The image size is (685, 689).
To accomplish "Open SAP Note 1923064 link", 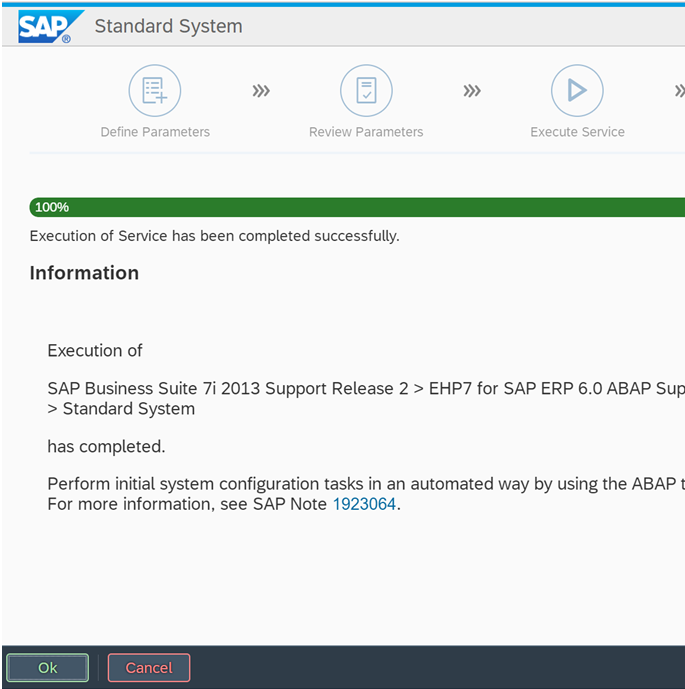I will pyautogui.click(x=364, y=504).
